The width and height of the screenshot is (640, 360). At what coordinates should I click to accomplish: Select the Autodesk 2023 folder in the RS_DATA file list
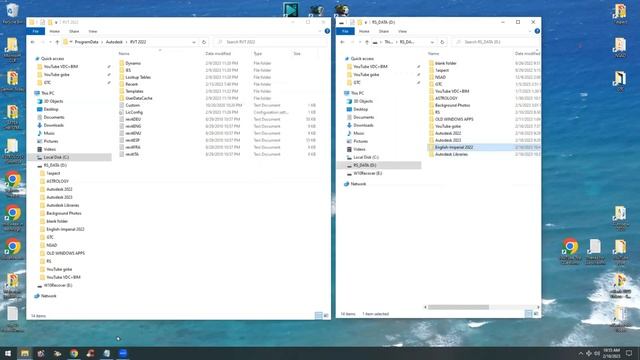point(448,140)
